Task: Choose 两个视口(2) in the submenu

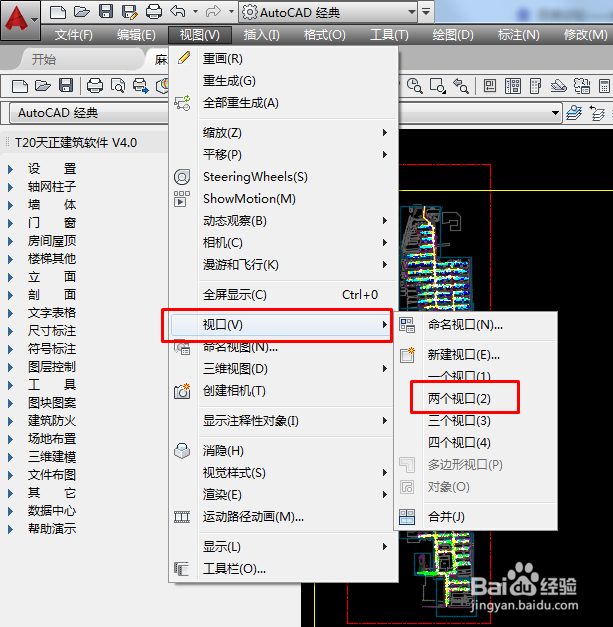Action: pyautogui.click(x=476, y=399)
